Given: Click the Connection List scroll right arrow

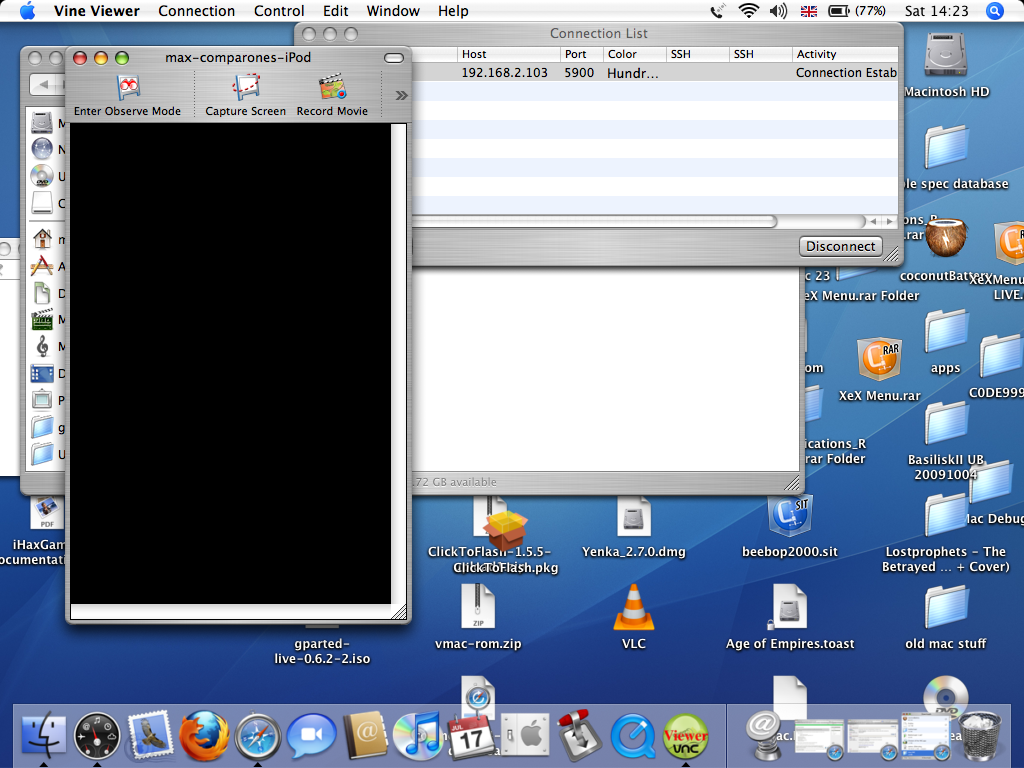Looking at the screenshot, I should tap(889, 221).
